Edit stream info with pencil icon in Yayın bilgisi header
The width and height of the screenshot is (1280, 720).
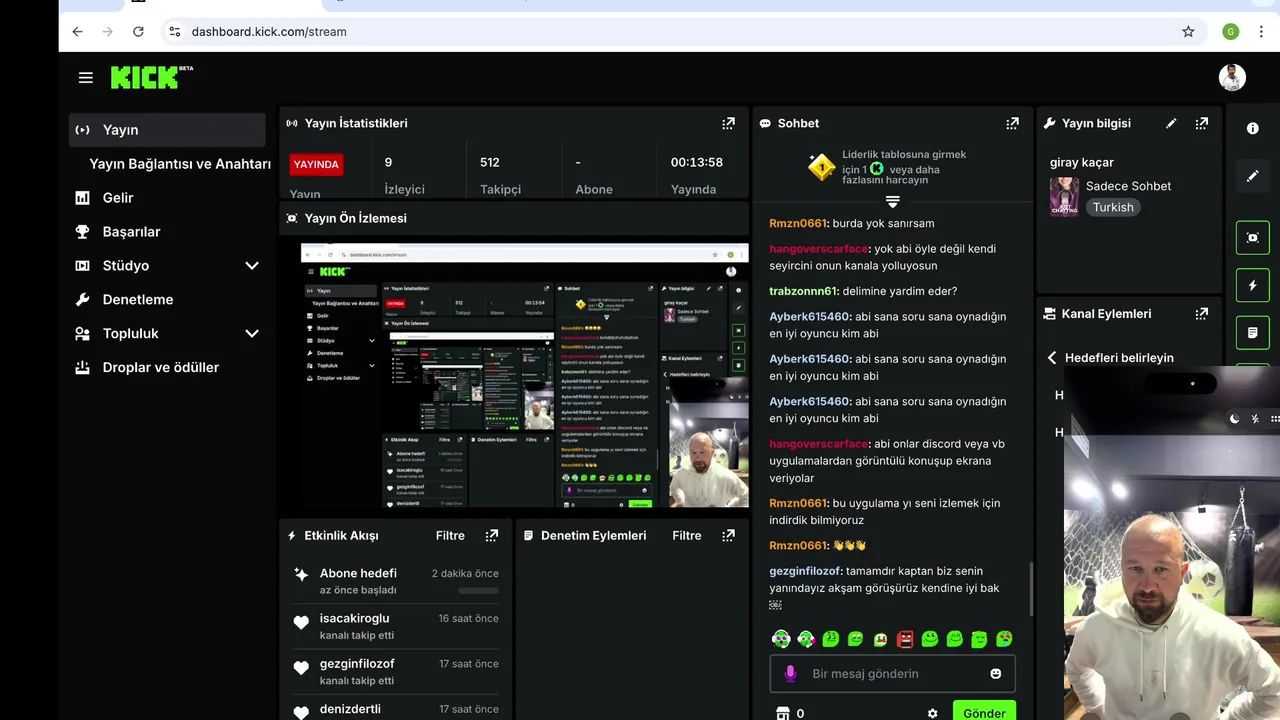[1171, 123]
